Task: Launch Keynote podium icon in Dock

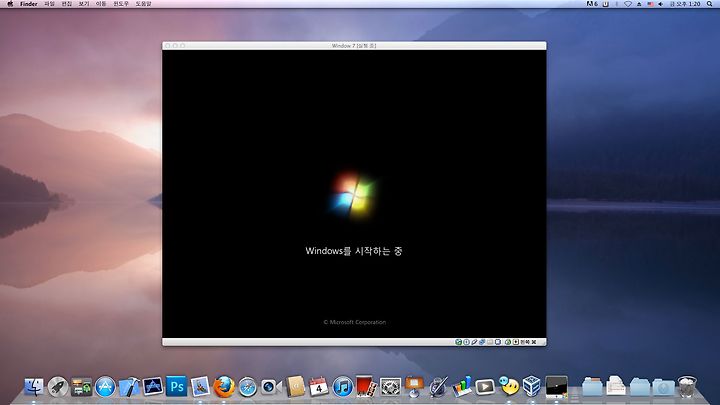Action: [x=414, y=387]
